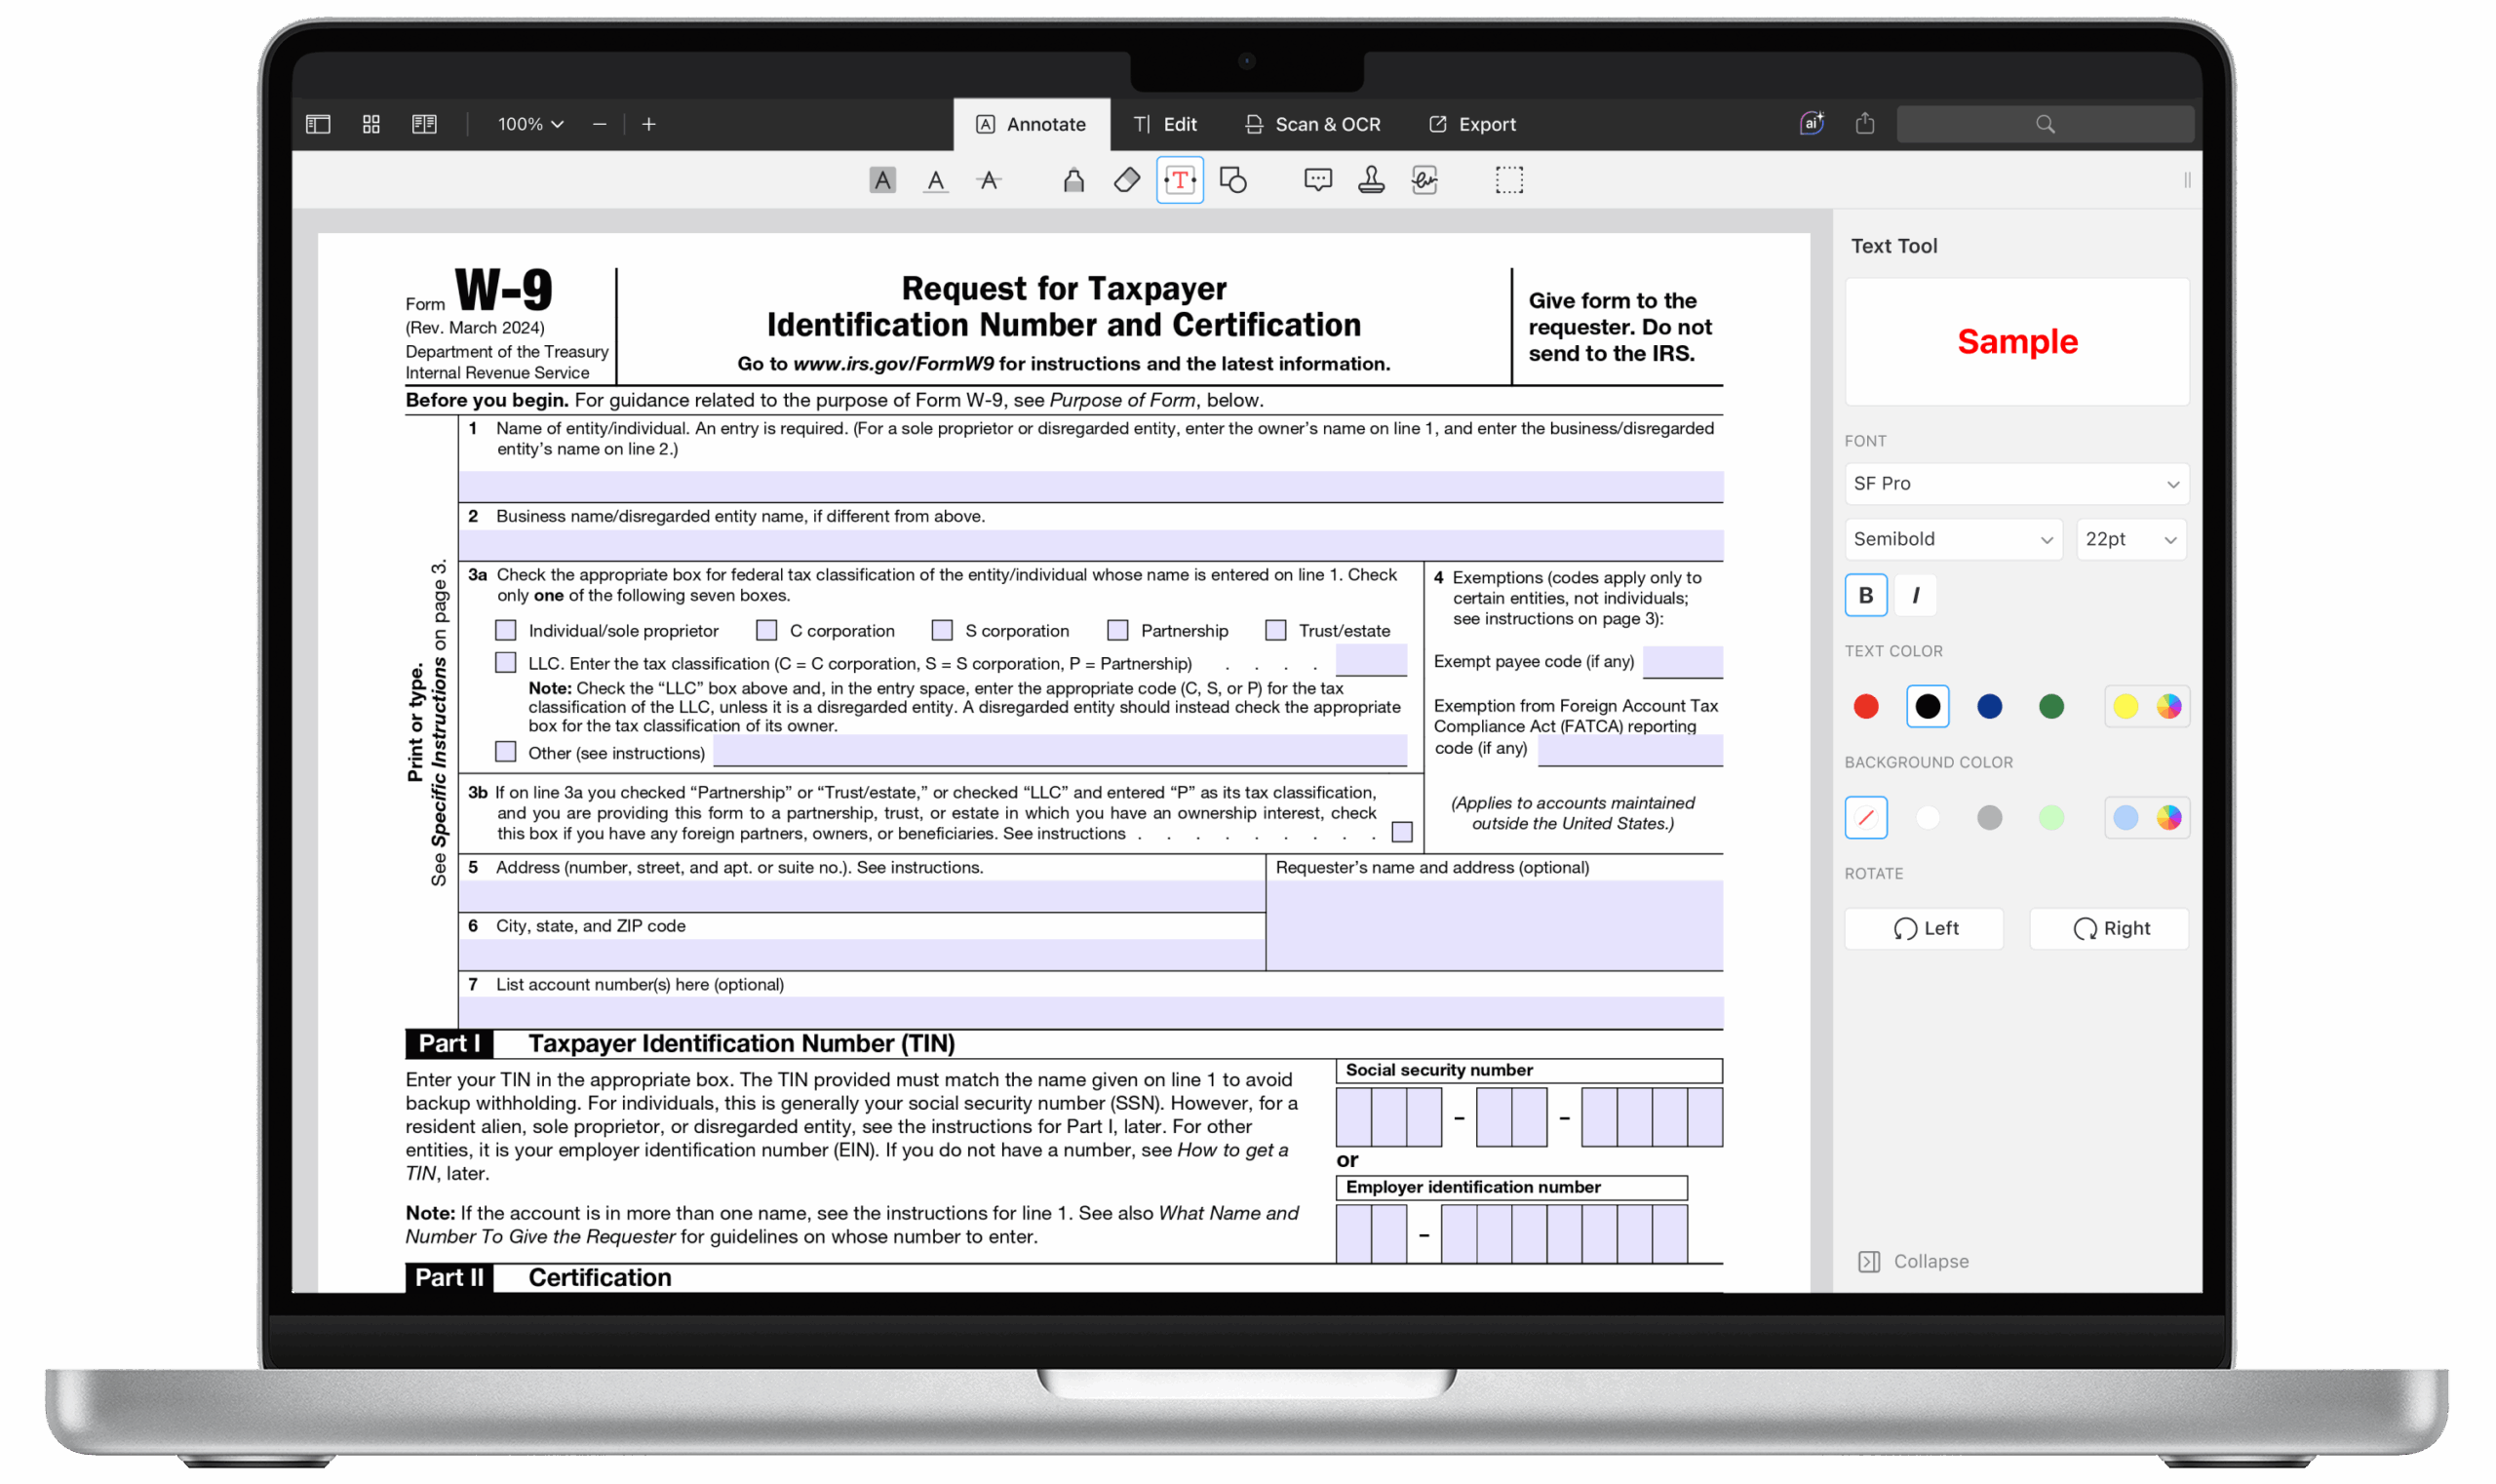Open the Semibold font weight dropdown
2496x1484 pixels.
pos(1951,539)
